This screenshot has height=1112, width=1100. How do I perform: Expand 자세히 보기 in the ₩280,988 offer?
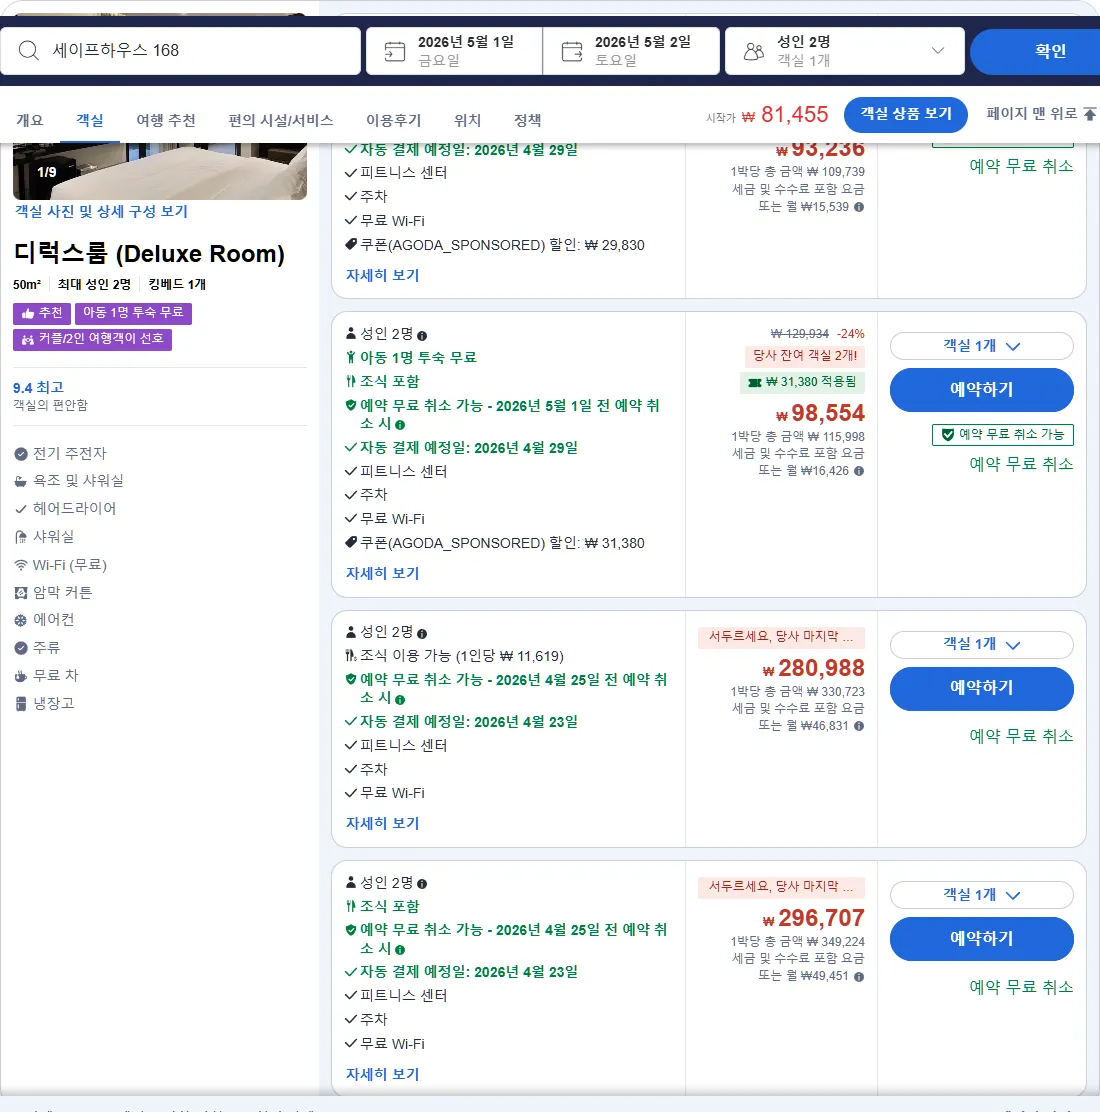(x=382, y=823)
